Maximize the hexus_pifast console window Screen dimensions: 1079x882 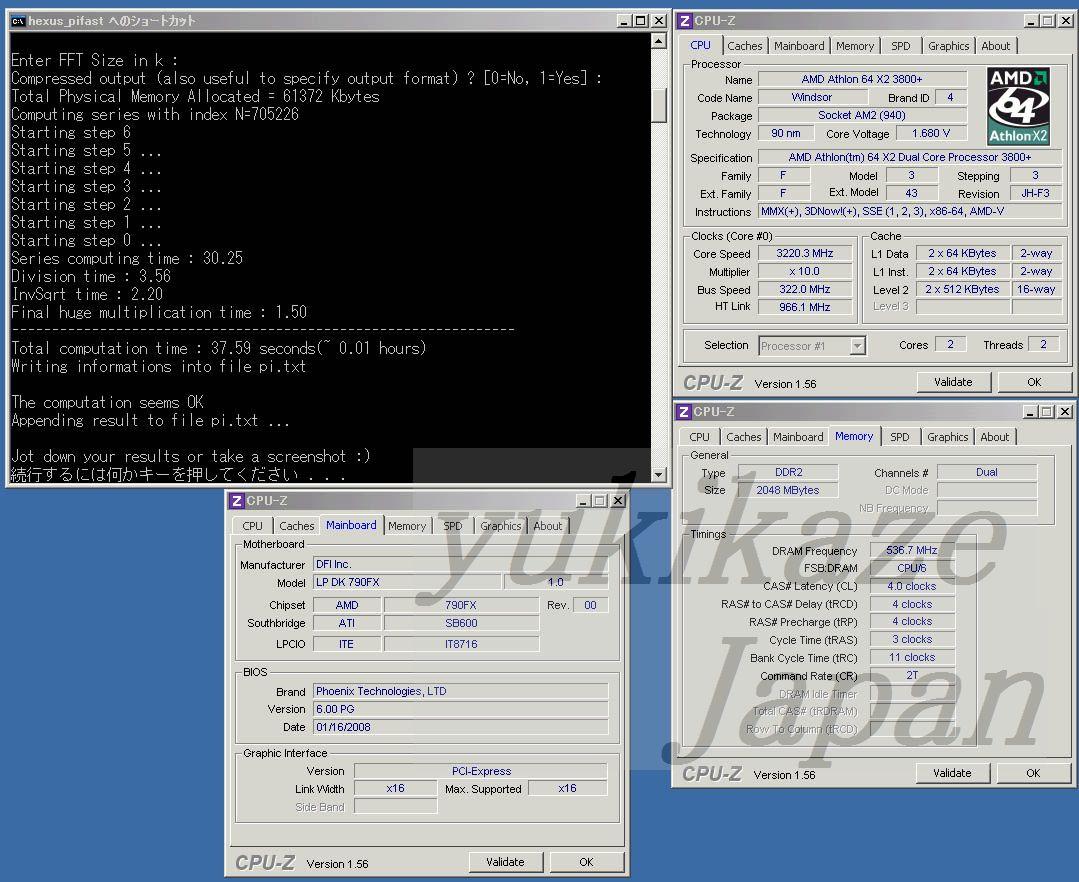(x=641, y=21)
